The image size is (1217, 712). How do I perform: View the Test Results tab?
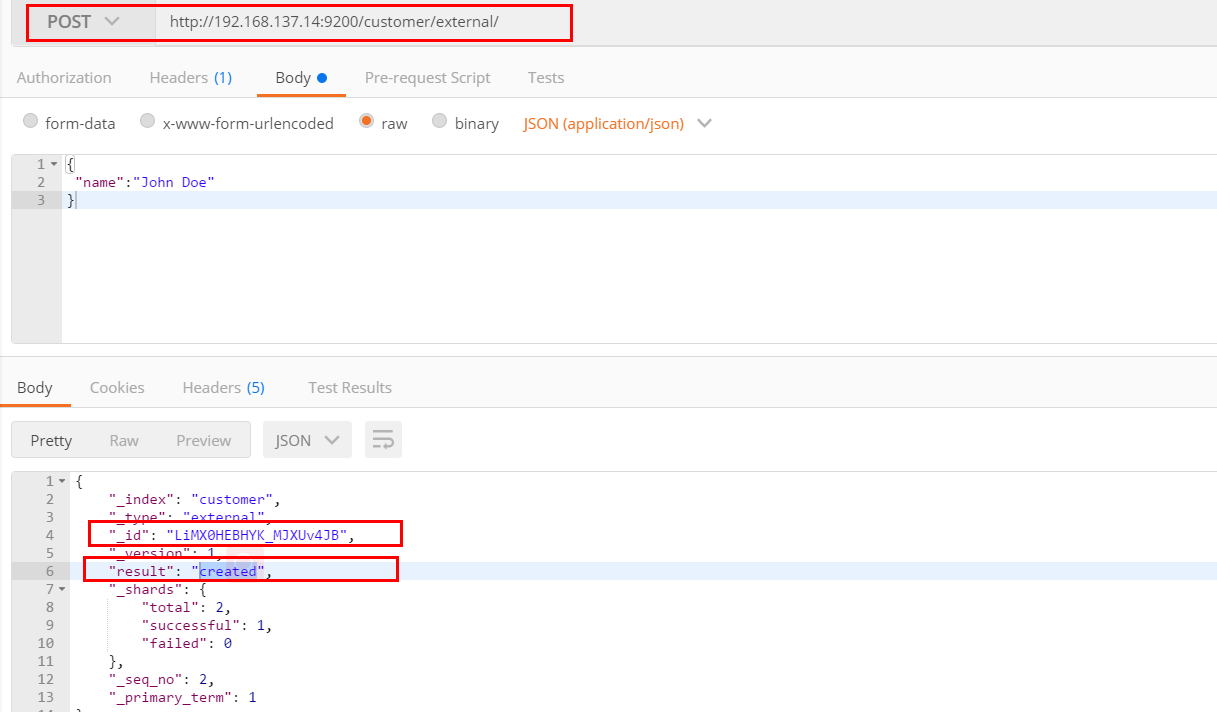pos(349,388)
